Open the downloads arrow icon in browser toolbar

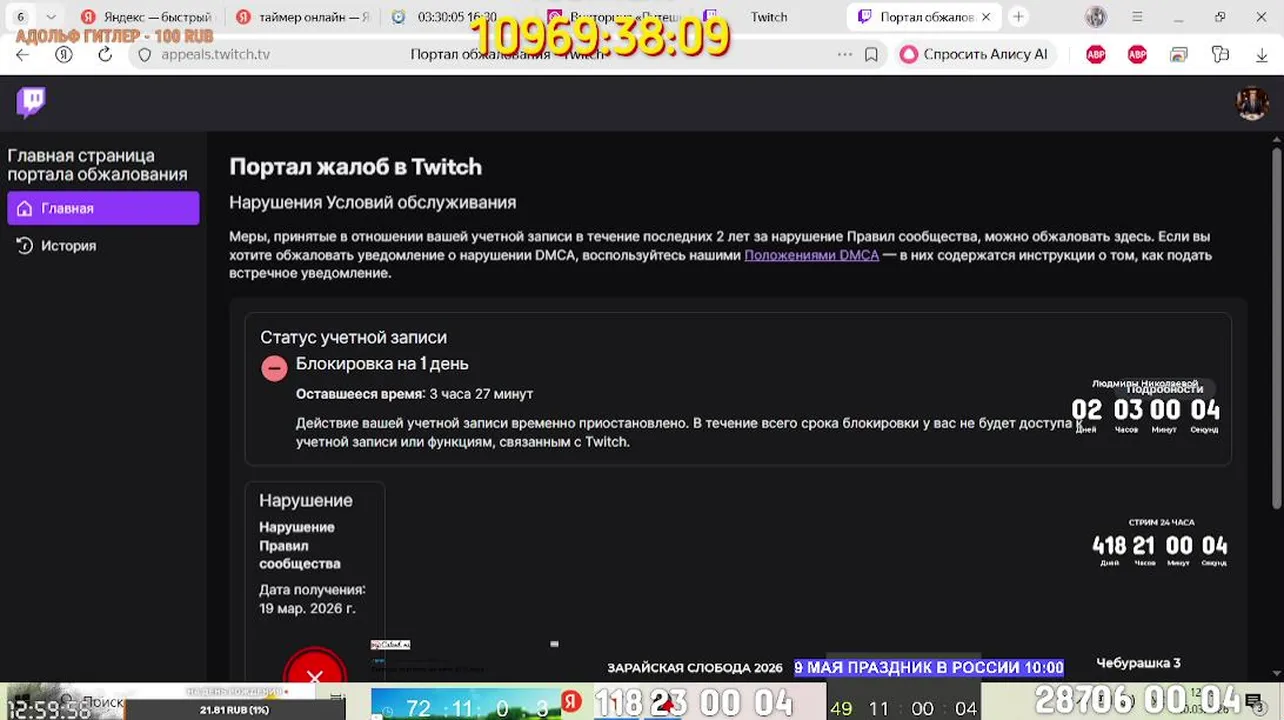[1261, 55]
